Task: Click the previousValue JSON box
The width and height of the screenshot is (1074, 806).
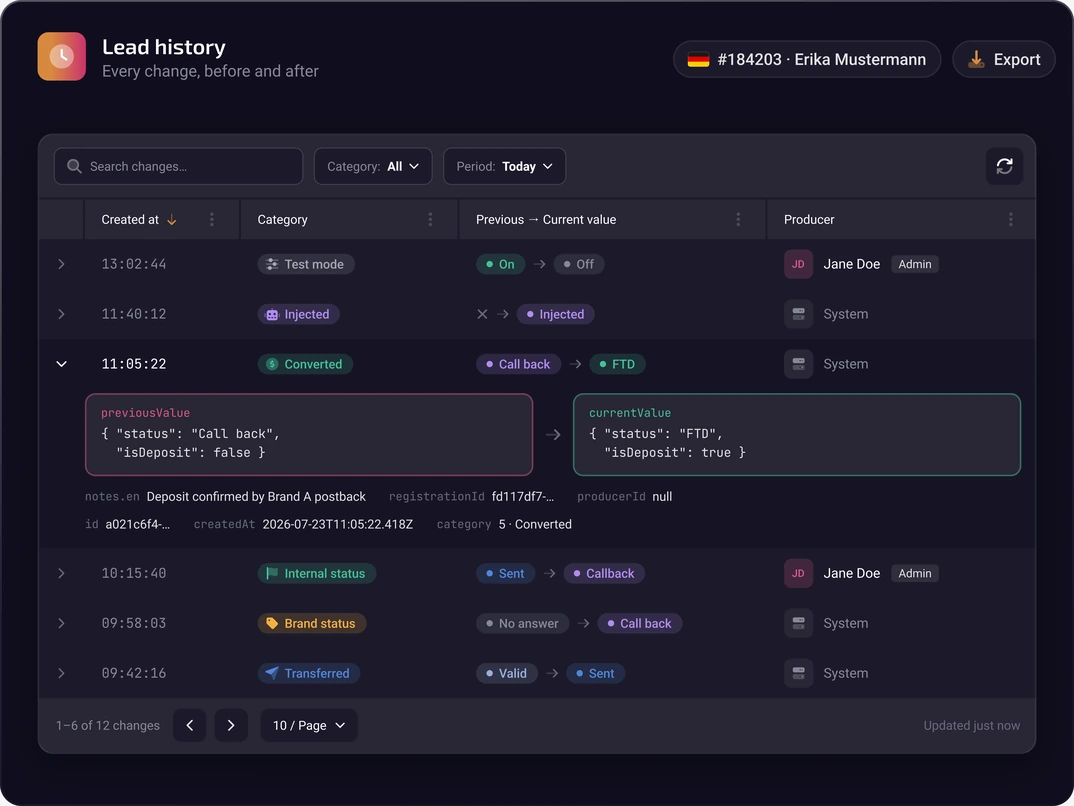Action: 309,434
